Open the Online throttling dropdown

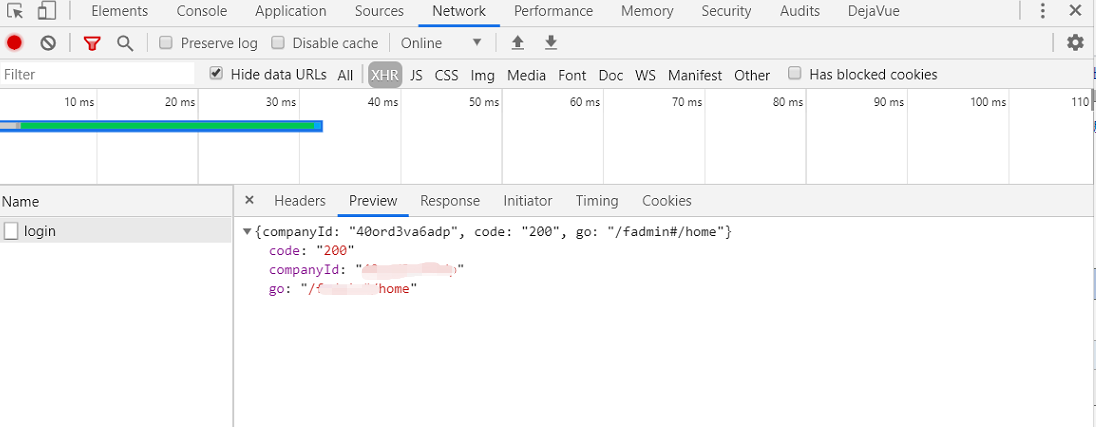click(441, 43)
